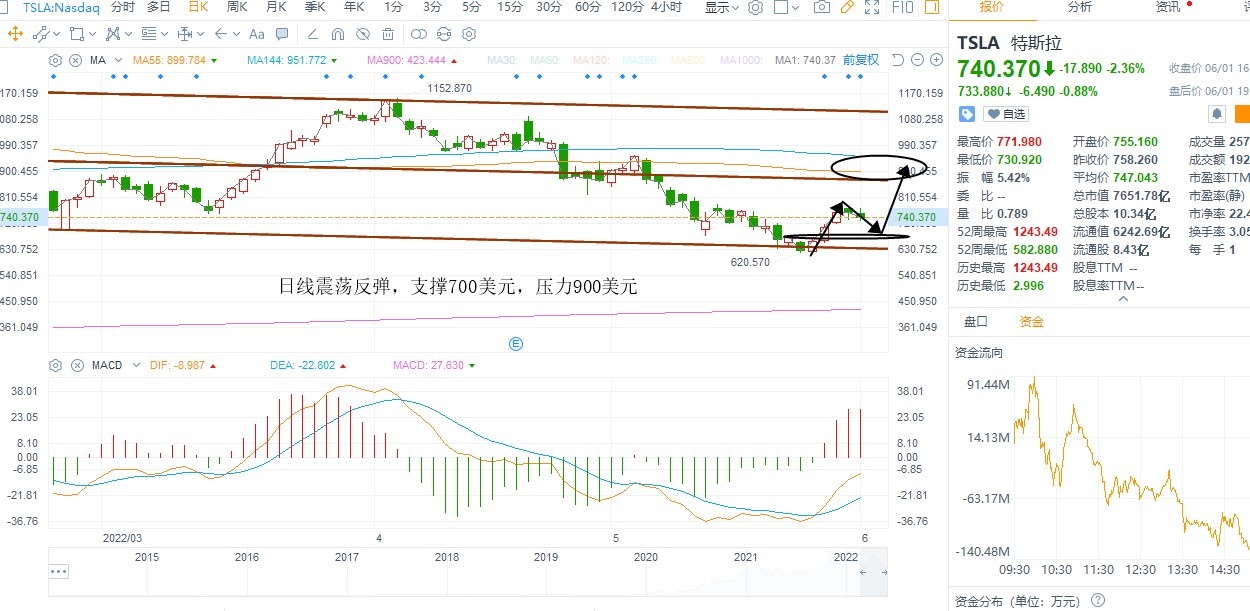This screenshot has width=1250, height=611.
Task: Click the TSLA:Nasdaq symbol label
Action: click(x=59, y=7)
